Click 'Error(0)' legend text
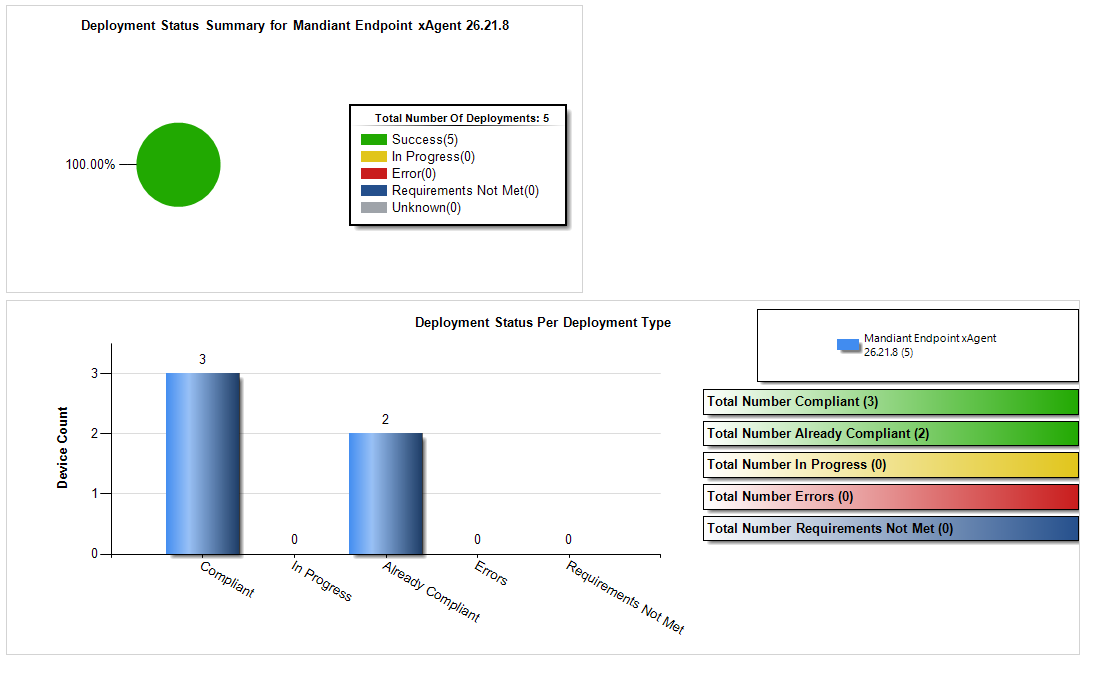 click(x=414, y=173)
